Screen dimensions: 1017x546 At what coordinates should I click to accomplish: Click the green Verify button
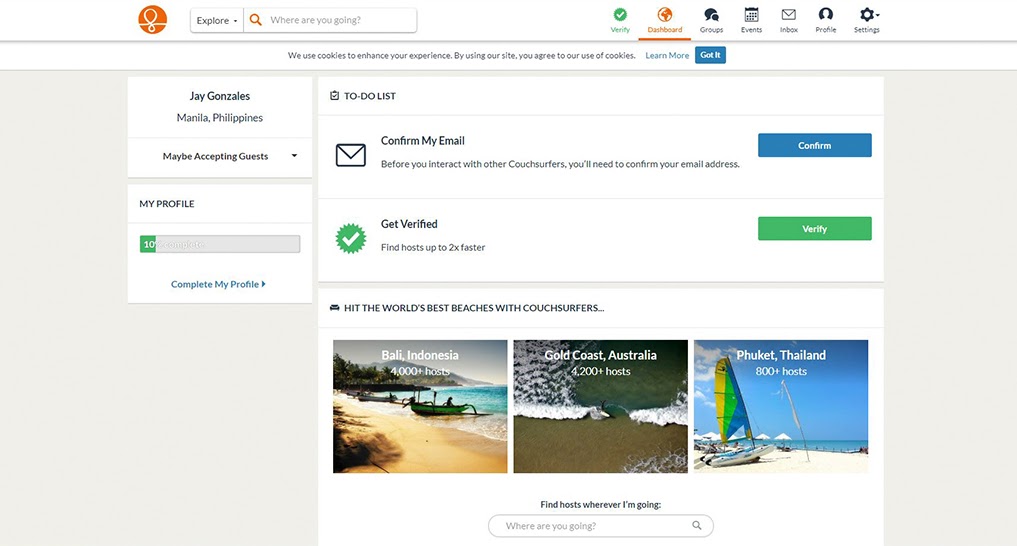[815, 228]
